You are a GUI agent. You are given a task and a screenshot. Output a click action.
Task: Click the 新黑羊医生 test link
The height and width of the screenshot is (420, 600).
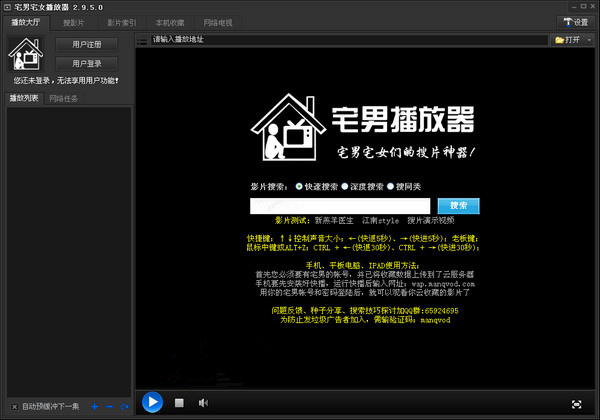334,220
